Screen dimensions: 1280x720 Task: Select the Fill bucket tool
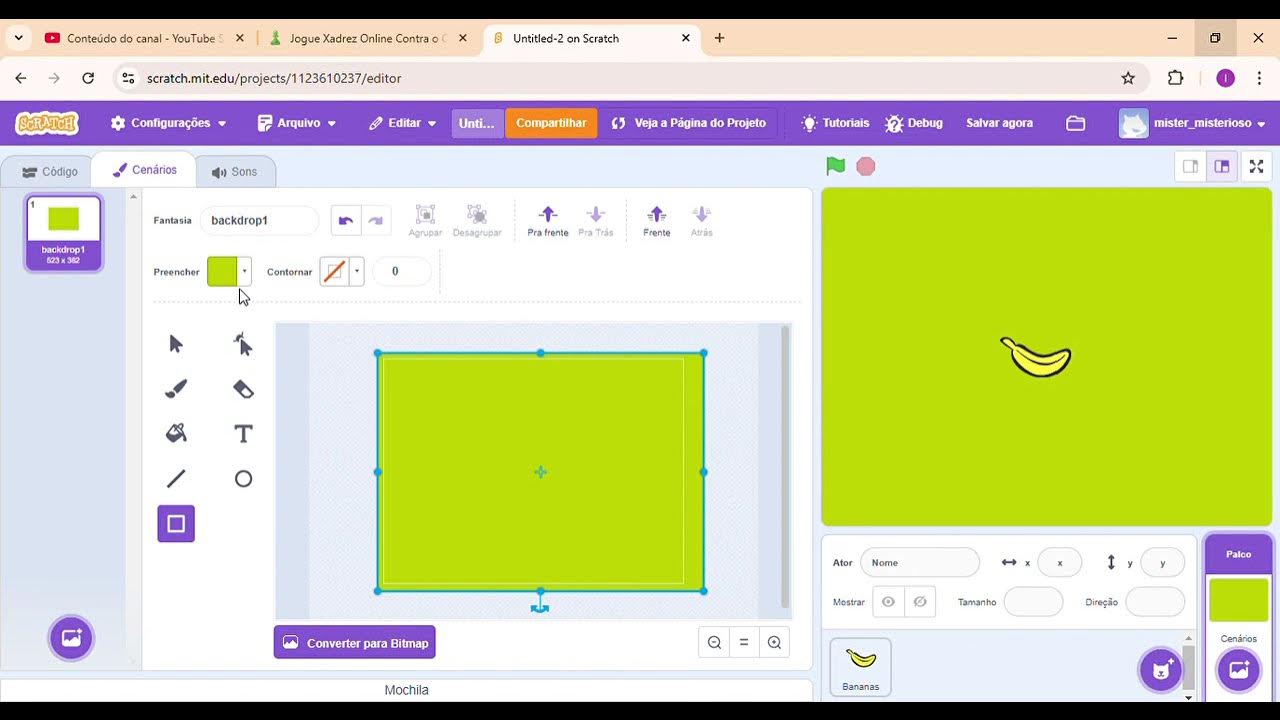coord(176,434)
